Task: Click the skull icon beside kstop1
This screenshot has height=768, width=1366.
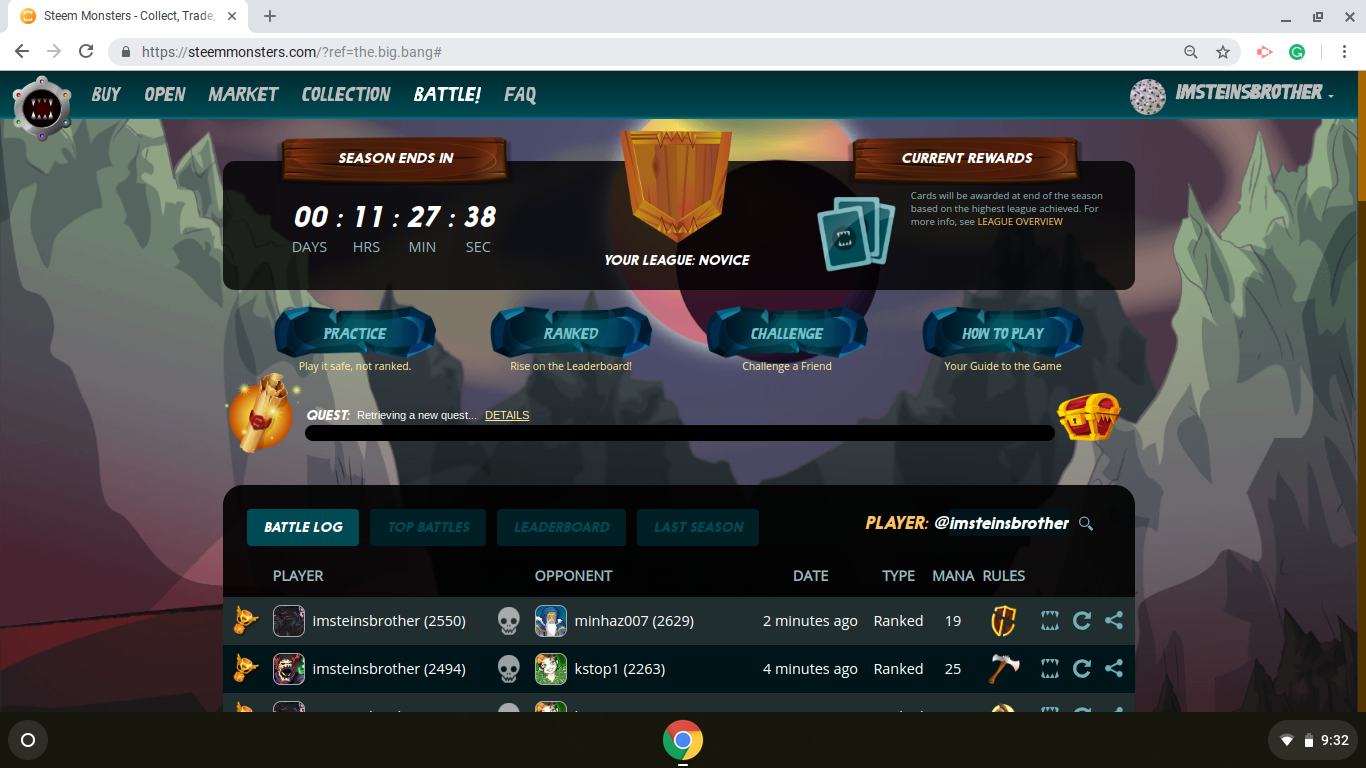Action: click(x=509, y=669)
